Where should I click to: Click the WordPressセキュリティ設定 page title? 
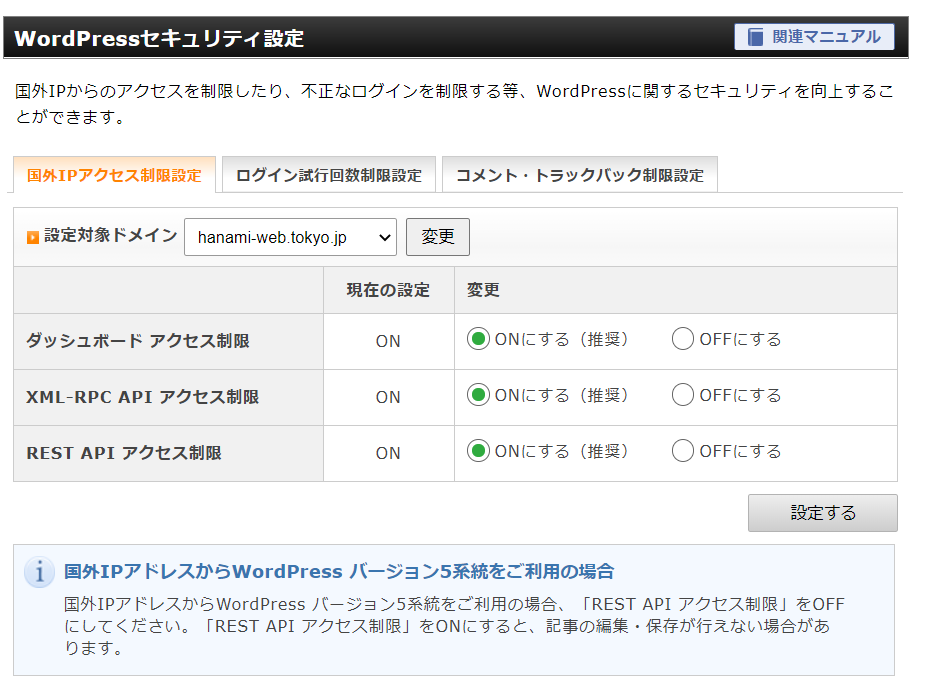coord(159,39)
